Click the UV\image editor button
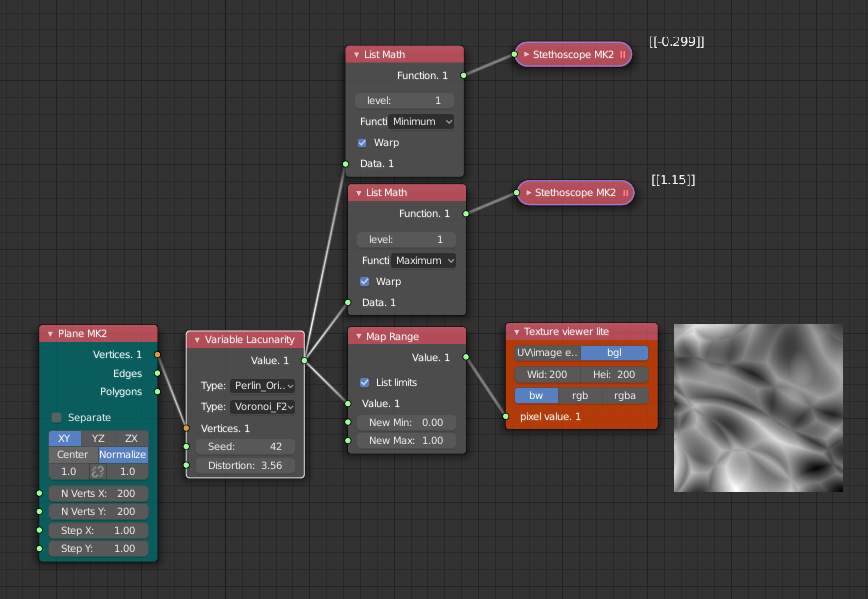 tap(547, 353)
